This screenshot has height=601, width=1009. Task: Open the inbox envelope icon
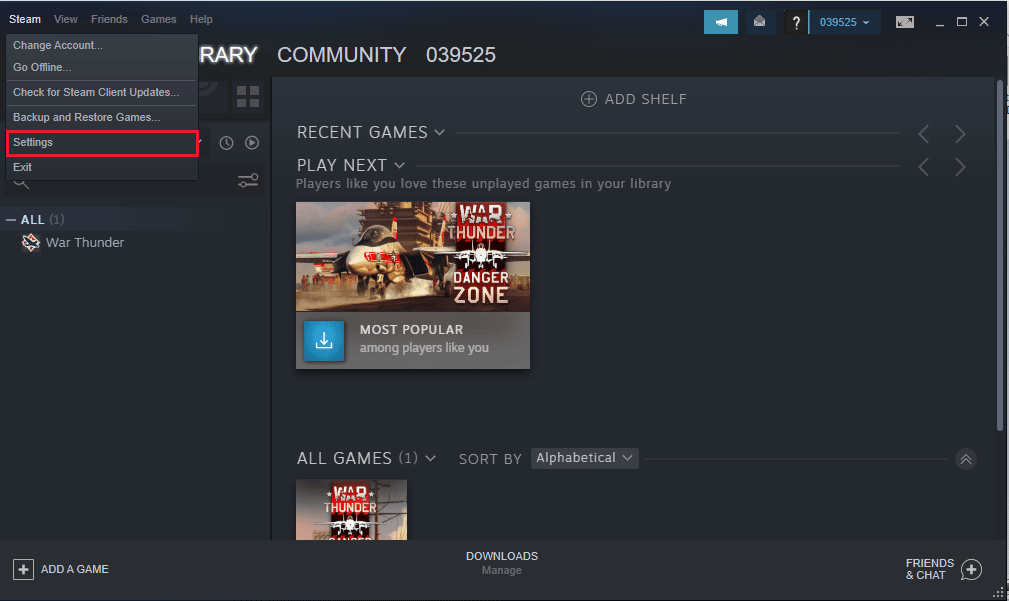(x=759, y=22)
